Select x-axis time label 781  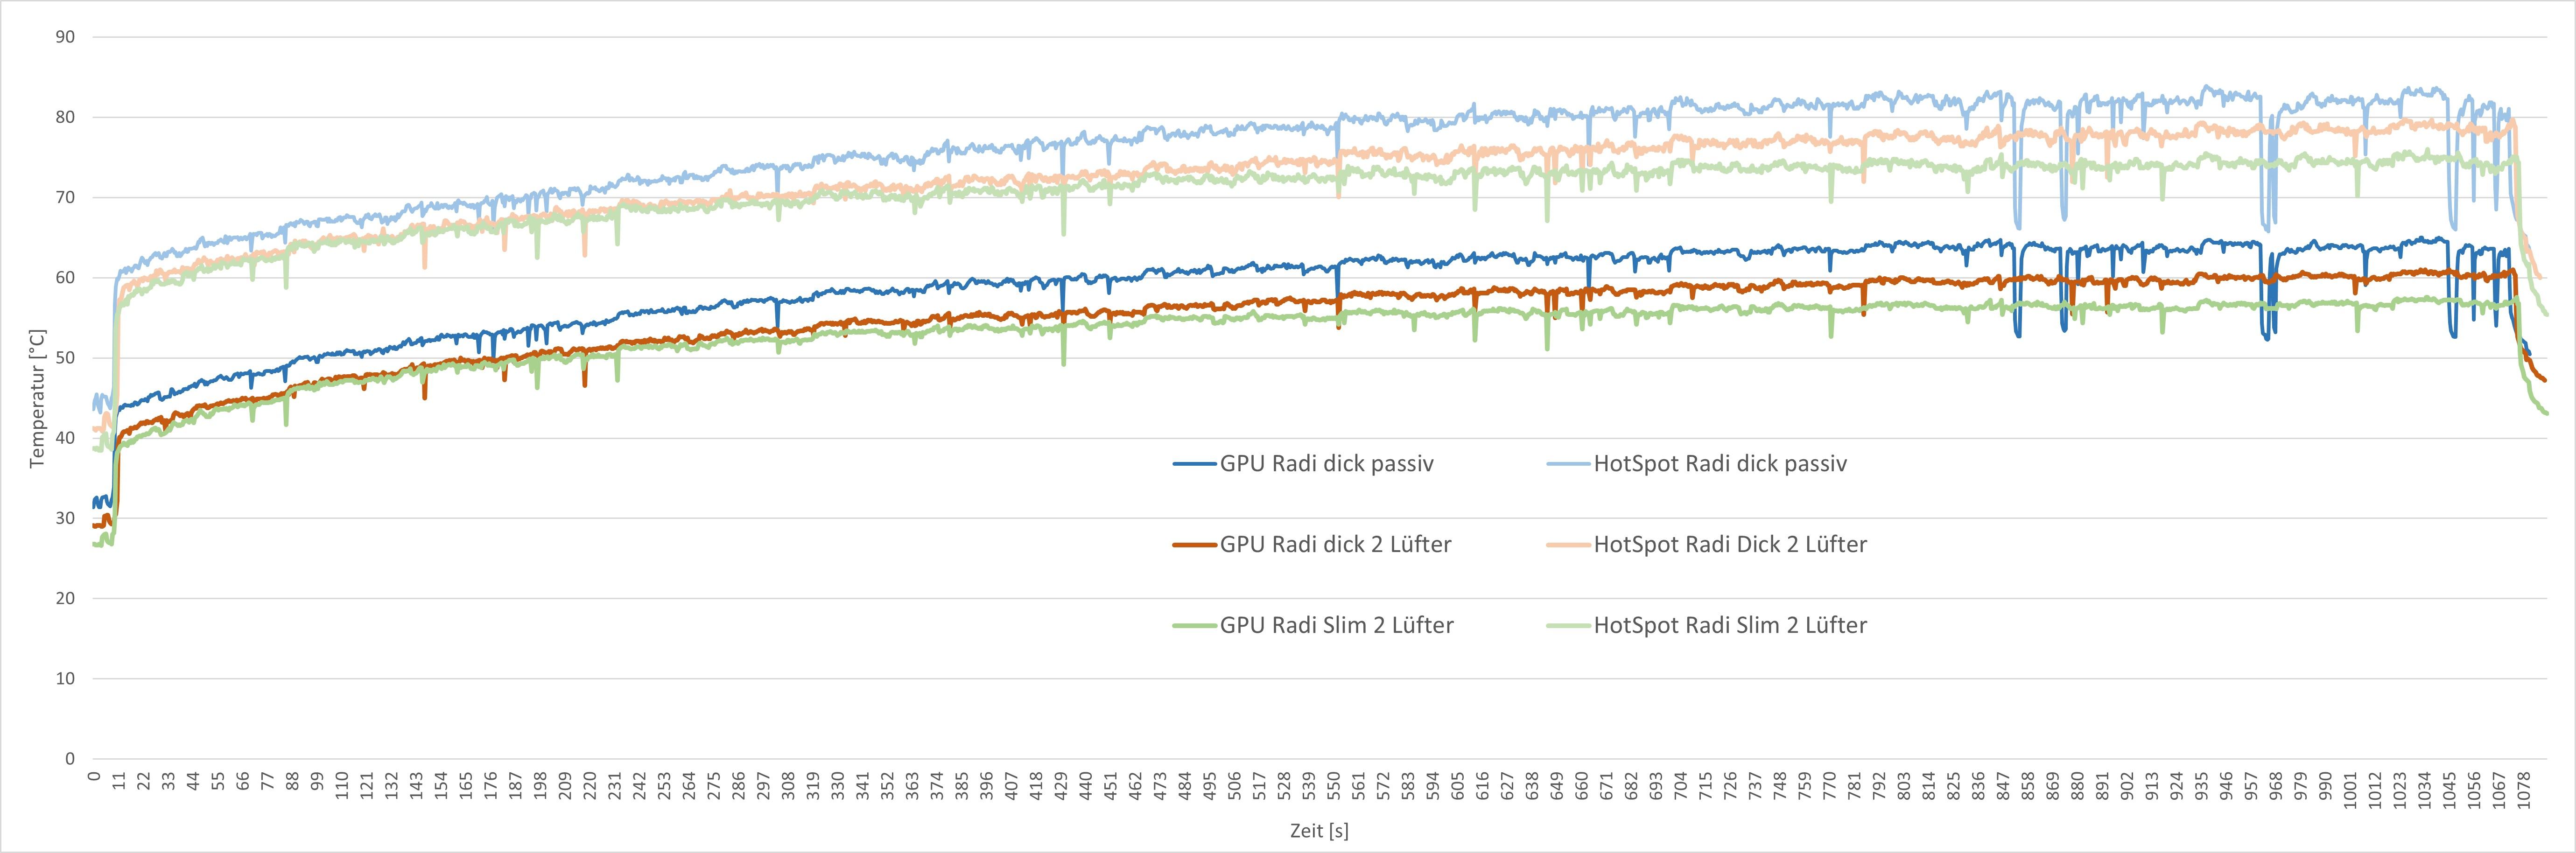point(1855,784)
